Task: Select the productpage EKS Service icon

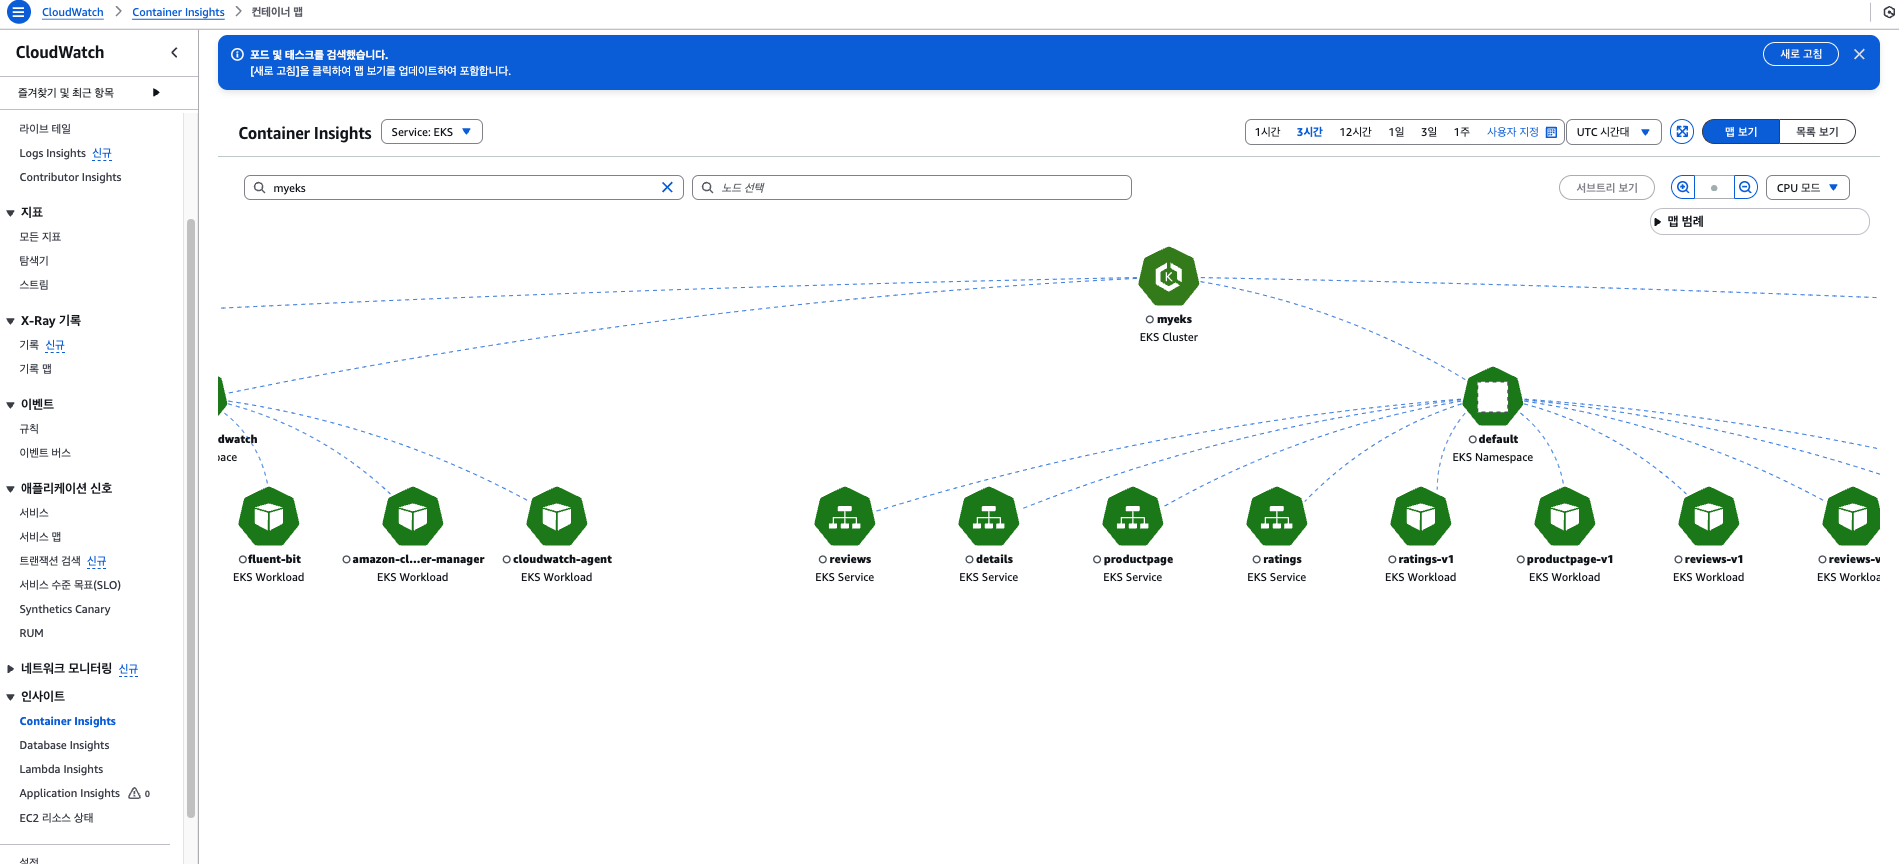Action: tap(1132, 517)
